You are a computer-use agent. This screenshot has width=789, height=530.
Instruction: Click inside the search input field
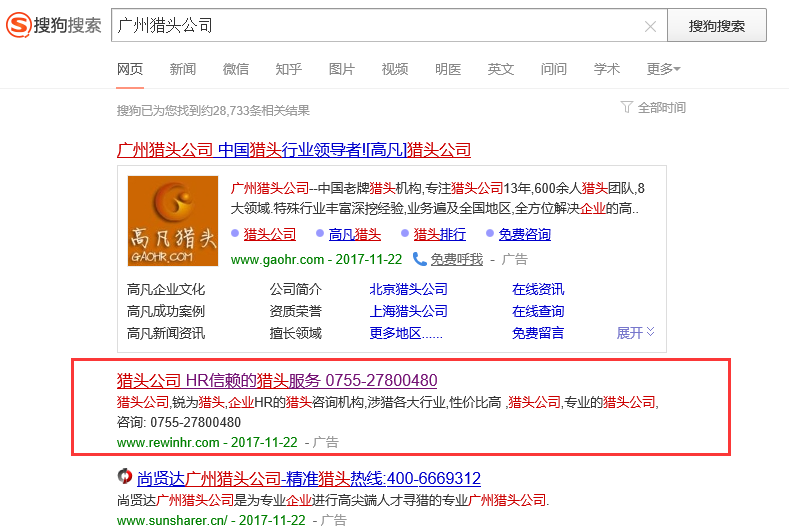click(370, 26)
